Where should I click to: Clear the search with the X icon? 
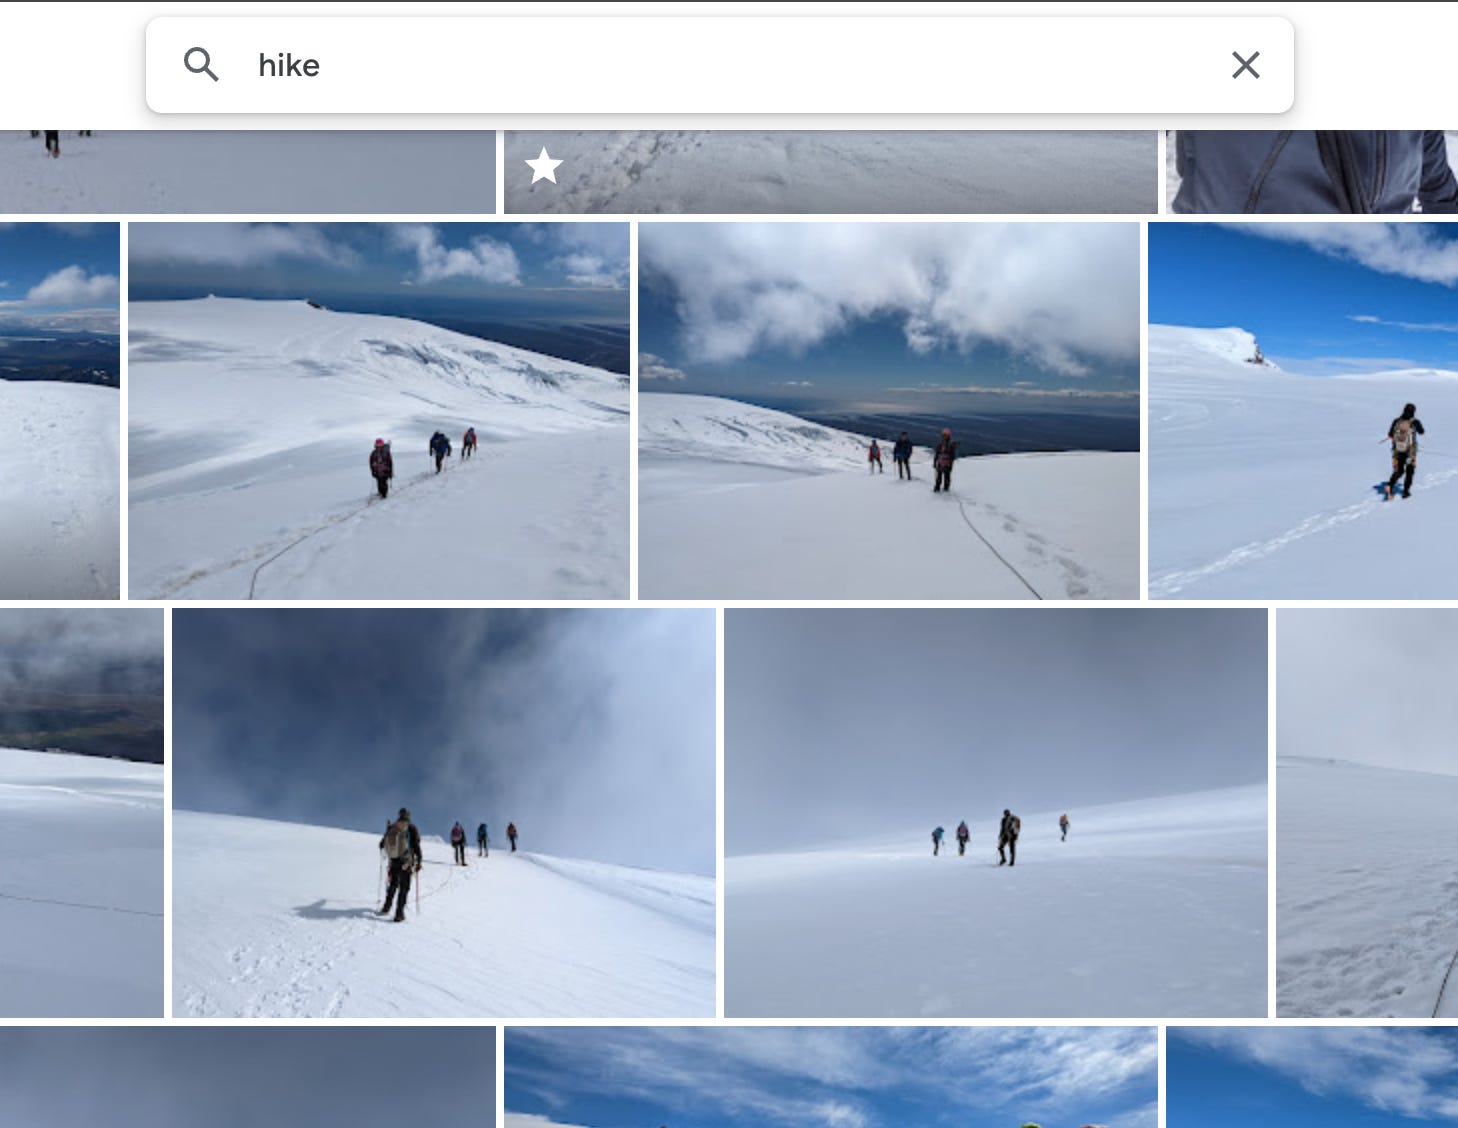[x=1245, y=65]
